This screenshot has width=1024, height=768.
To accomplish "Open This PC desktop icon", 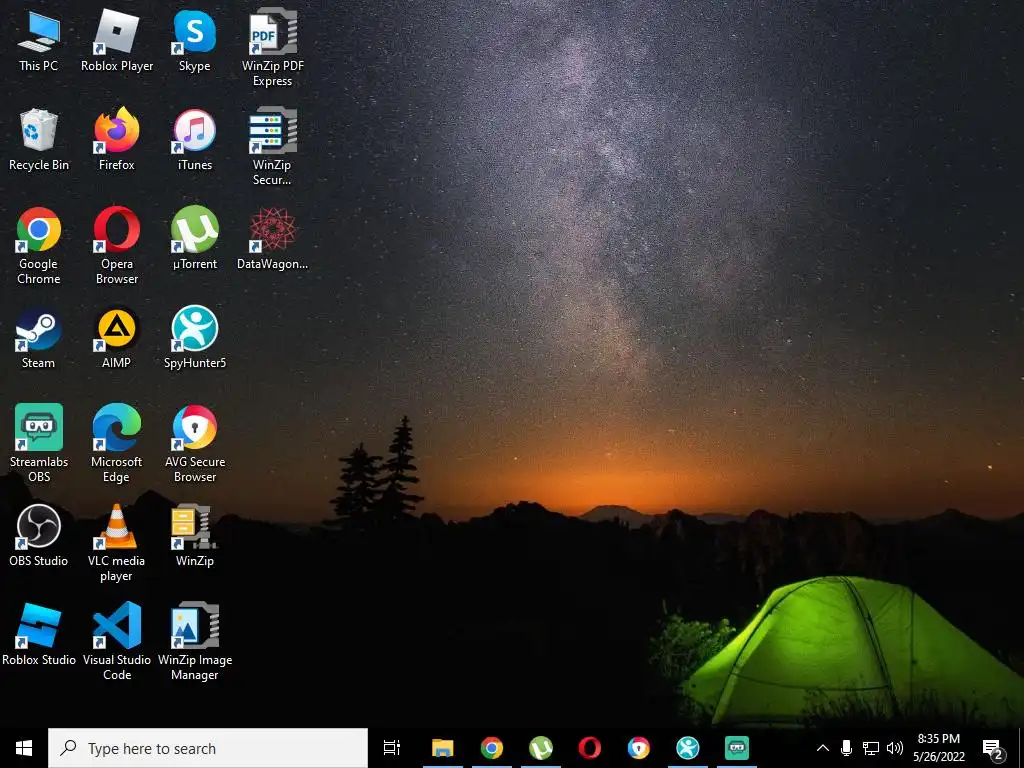I will click(39, 40).
